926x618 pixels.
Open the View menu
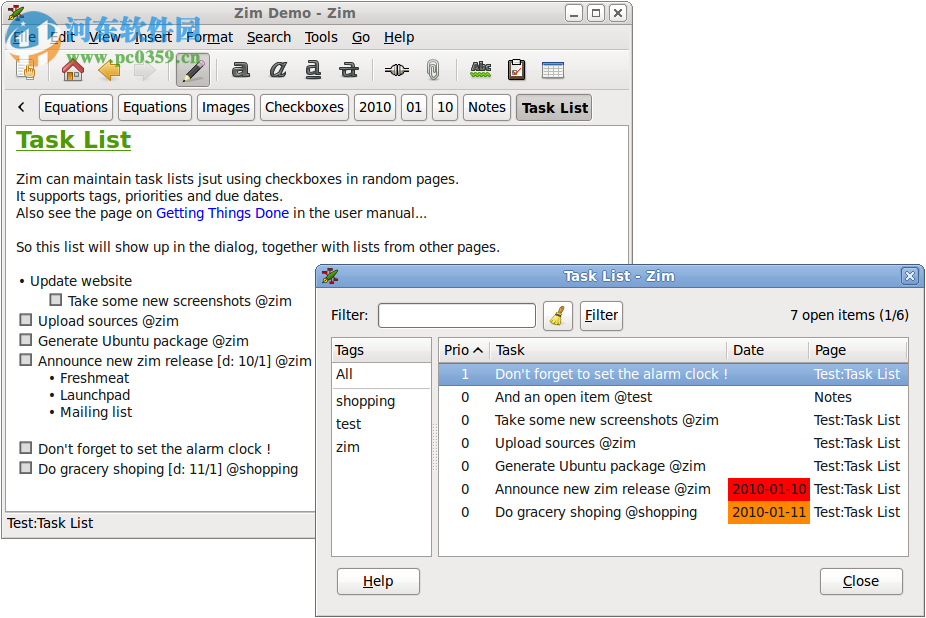point(105,37)
